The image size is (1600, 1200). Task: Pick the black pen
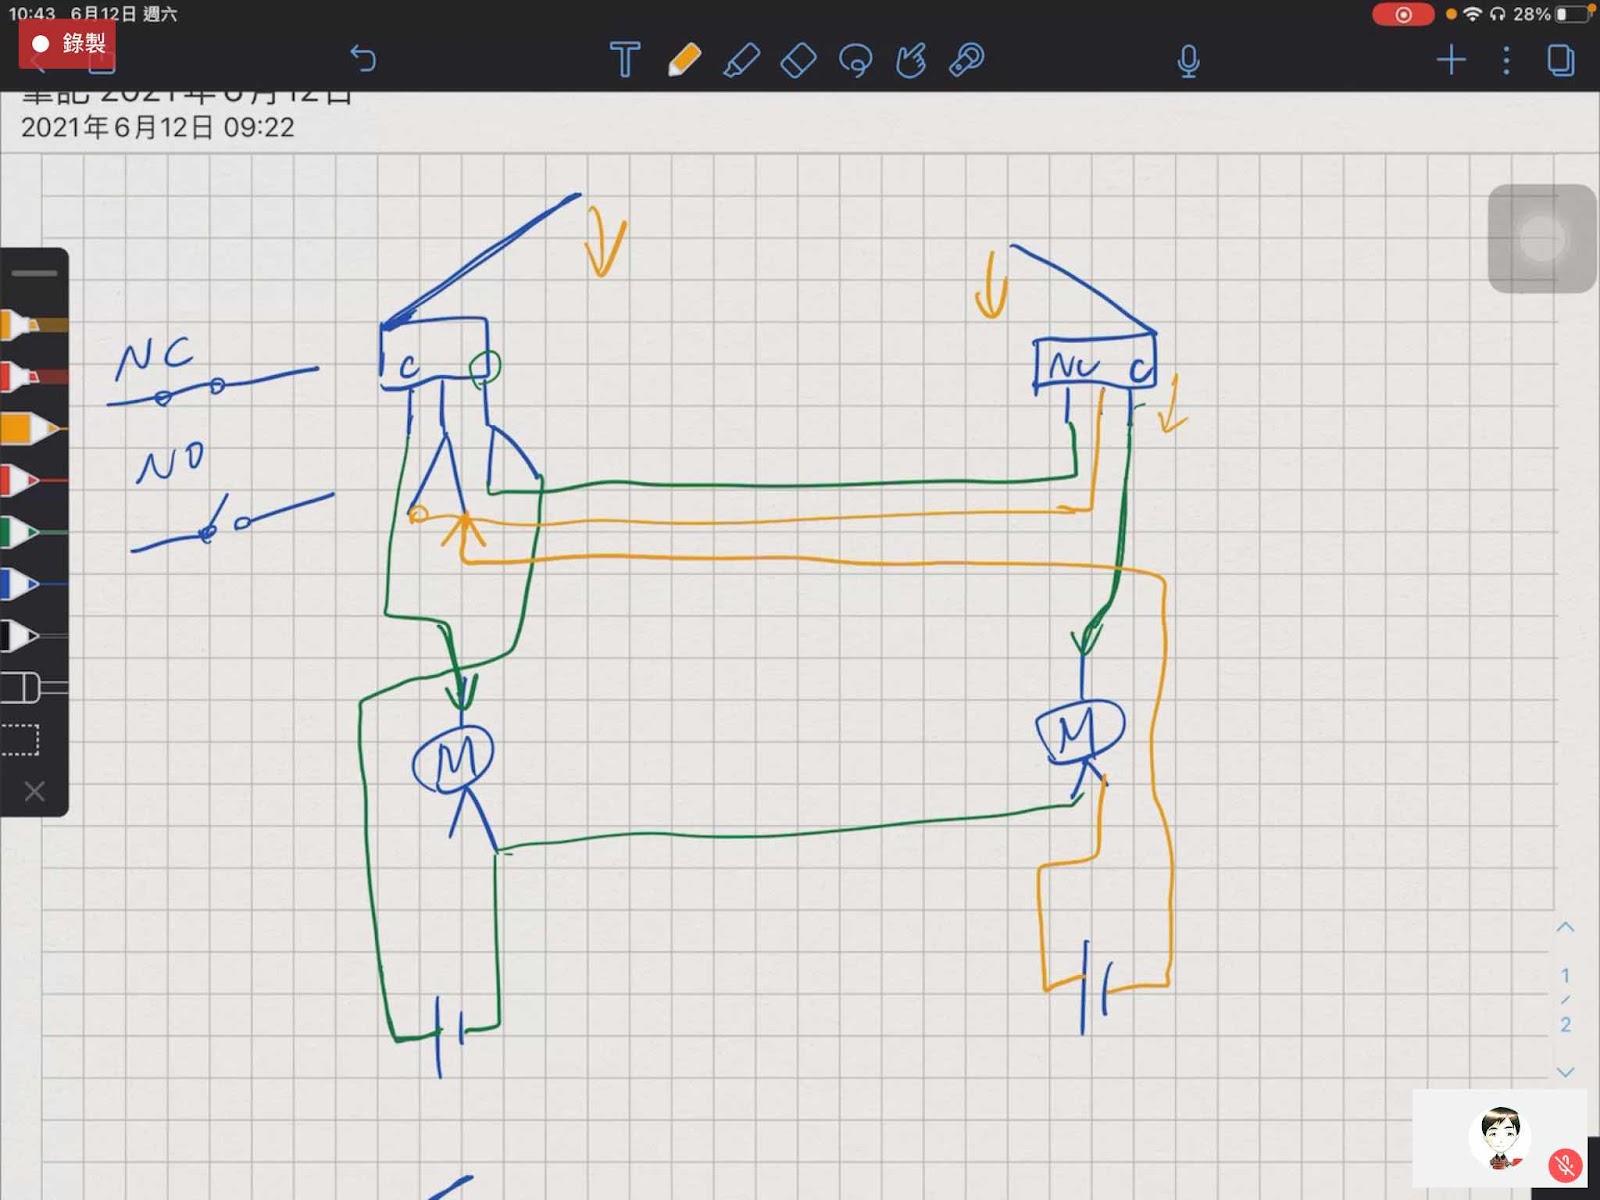[x=34, y=635]
